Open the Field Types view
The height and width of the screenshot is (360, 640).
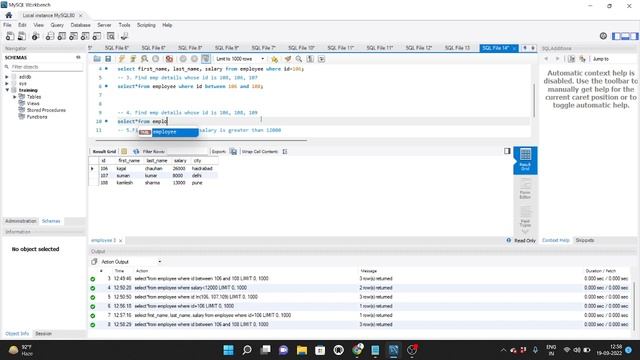tap(525, 218)
